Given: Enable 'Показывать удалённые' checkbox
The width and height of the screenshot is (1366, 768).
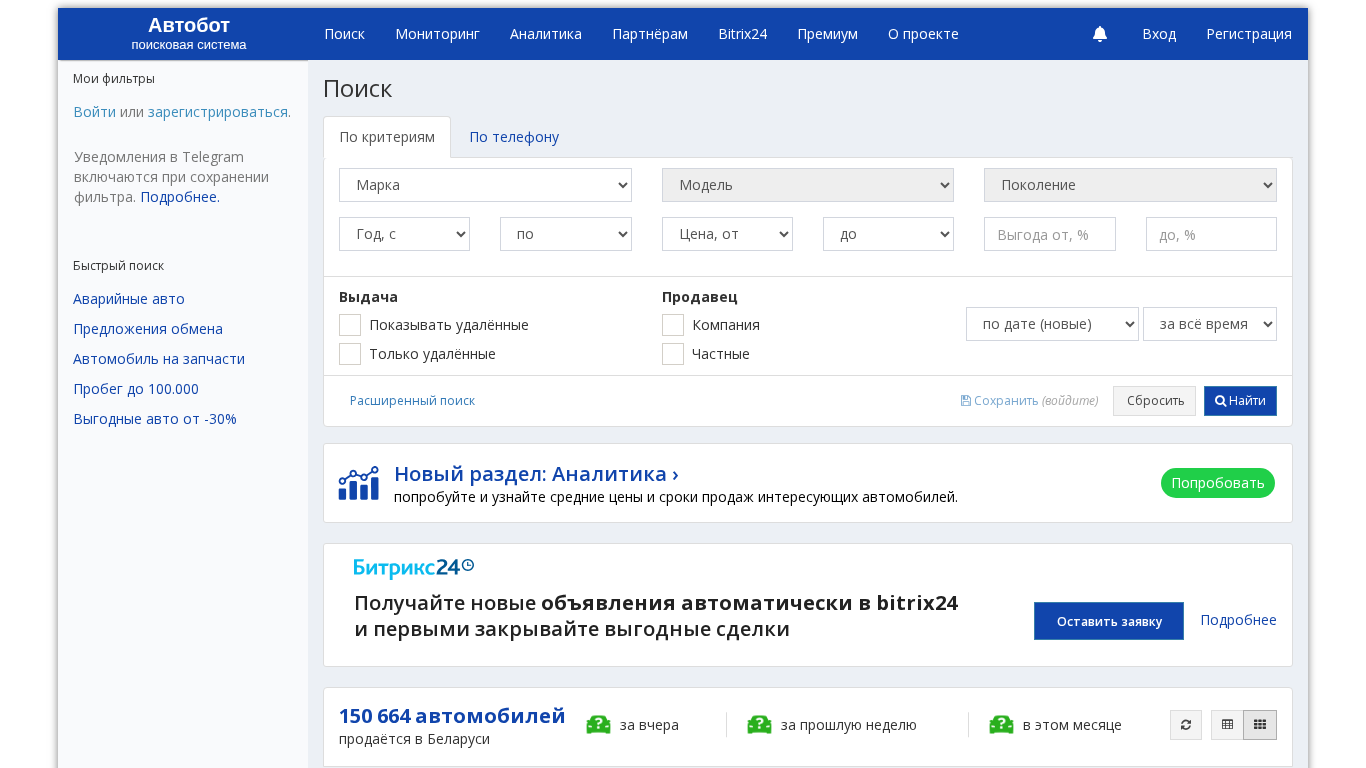Looking at the screenshot, I should [x=350, y=325].
